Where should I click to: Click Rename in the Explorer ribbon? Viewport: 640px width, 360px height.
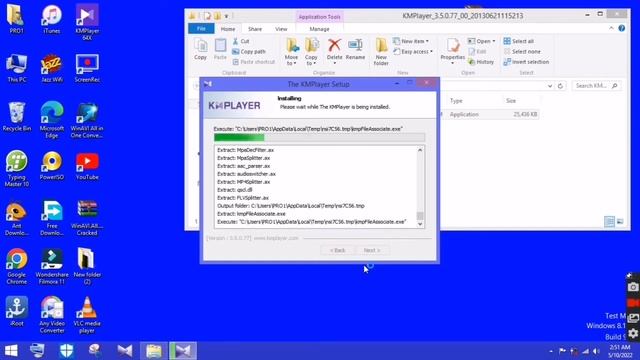(x=355, y=49)
